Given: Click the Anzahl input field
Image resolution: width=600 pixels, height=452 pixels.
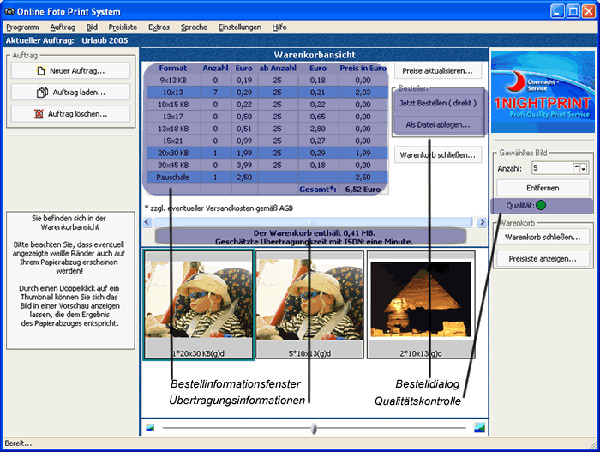Looking at the screenshot, I should [x=552, y=168].
